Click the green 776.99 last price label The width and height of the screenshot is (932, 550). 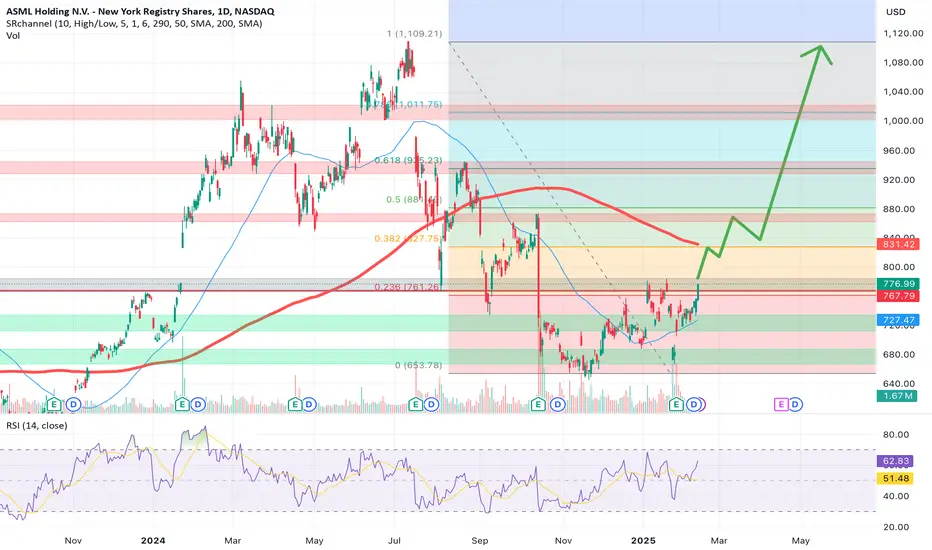[x=898, y=284]
